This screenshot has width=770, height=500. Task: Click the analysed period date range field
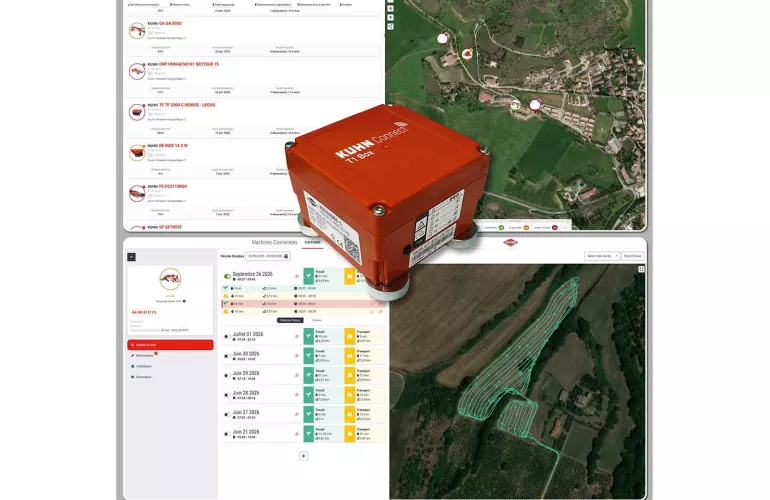(x=268, y=256)
